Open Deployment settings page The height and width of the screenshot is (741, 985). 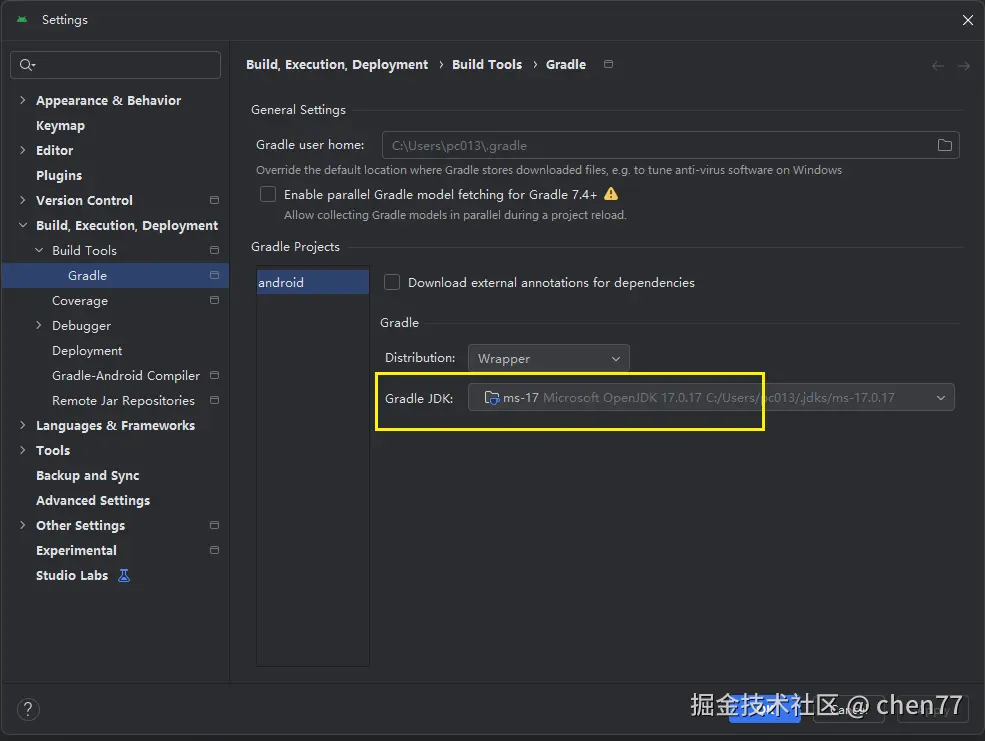87,350
